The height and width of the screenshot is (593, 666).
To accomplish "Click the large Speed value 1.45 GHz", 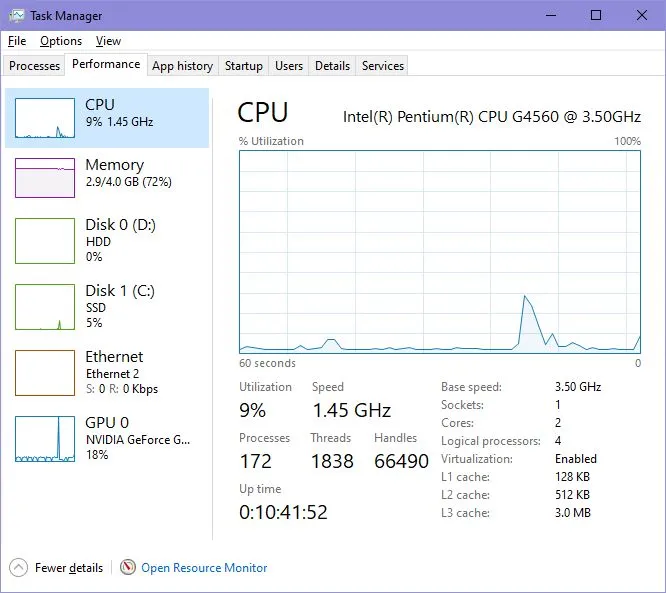I will pos(352,410).
